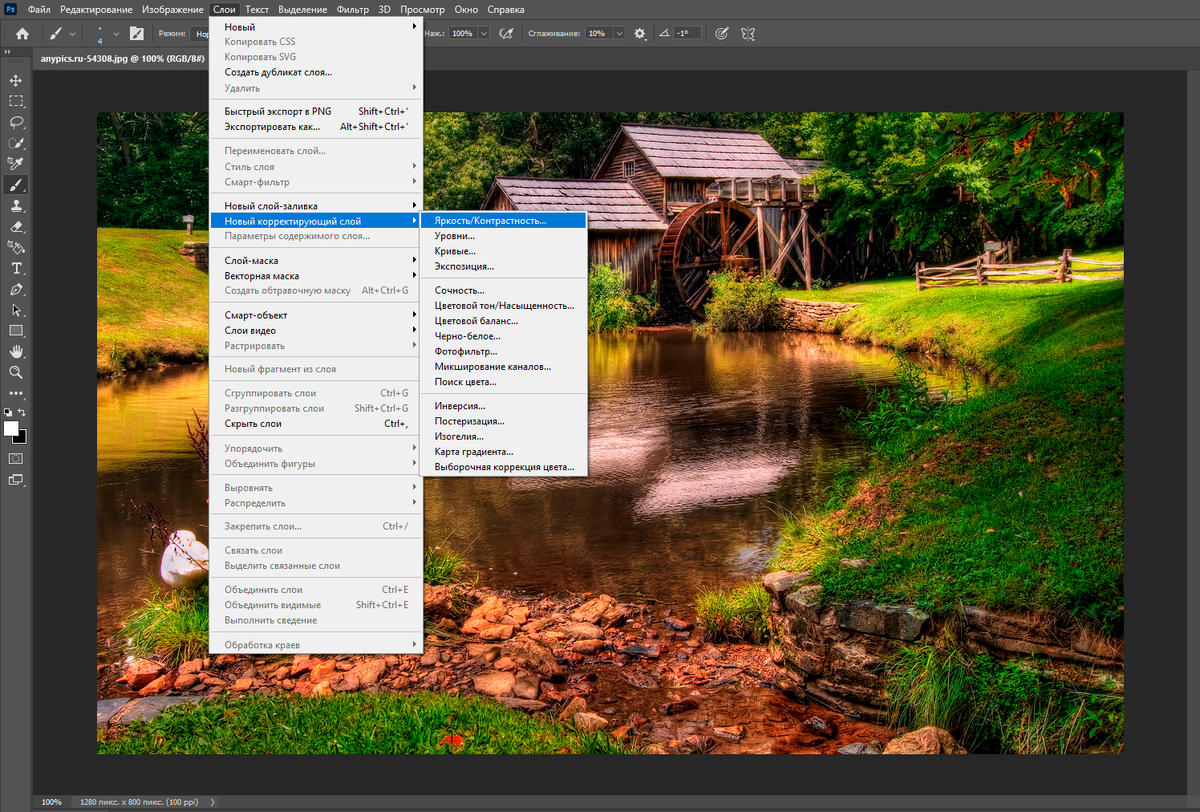1200x812 pixels.
Task: Select the Eyedropper tool
Action: [x=16, y=164]
